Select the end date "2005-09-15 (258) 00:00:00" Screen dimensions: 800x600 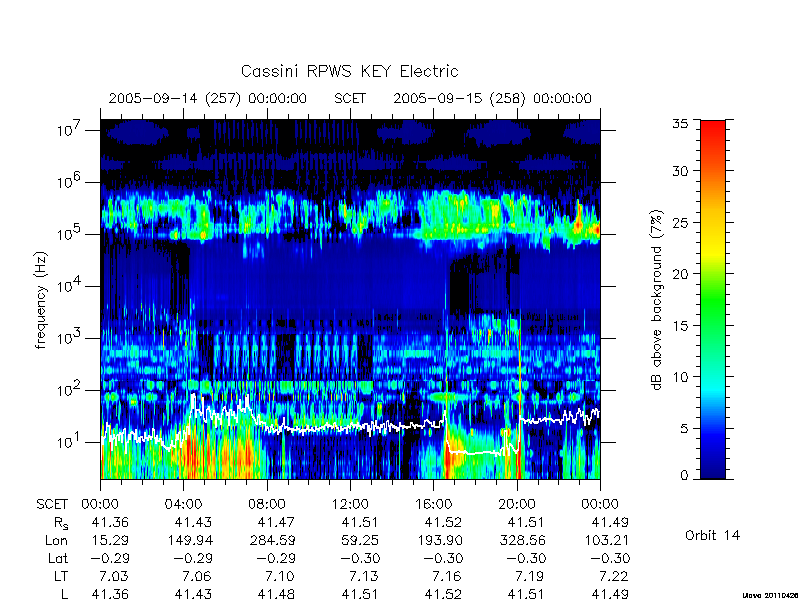tap(492, 98)
